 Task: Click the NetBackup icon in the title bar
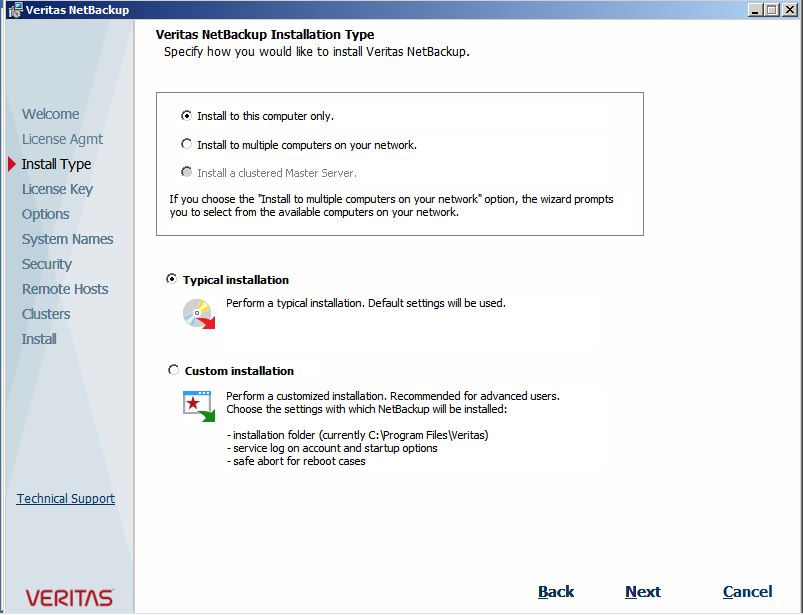[x=14, y=9]
